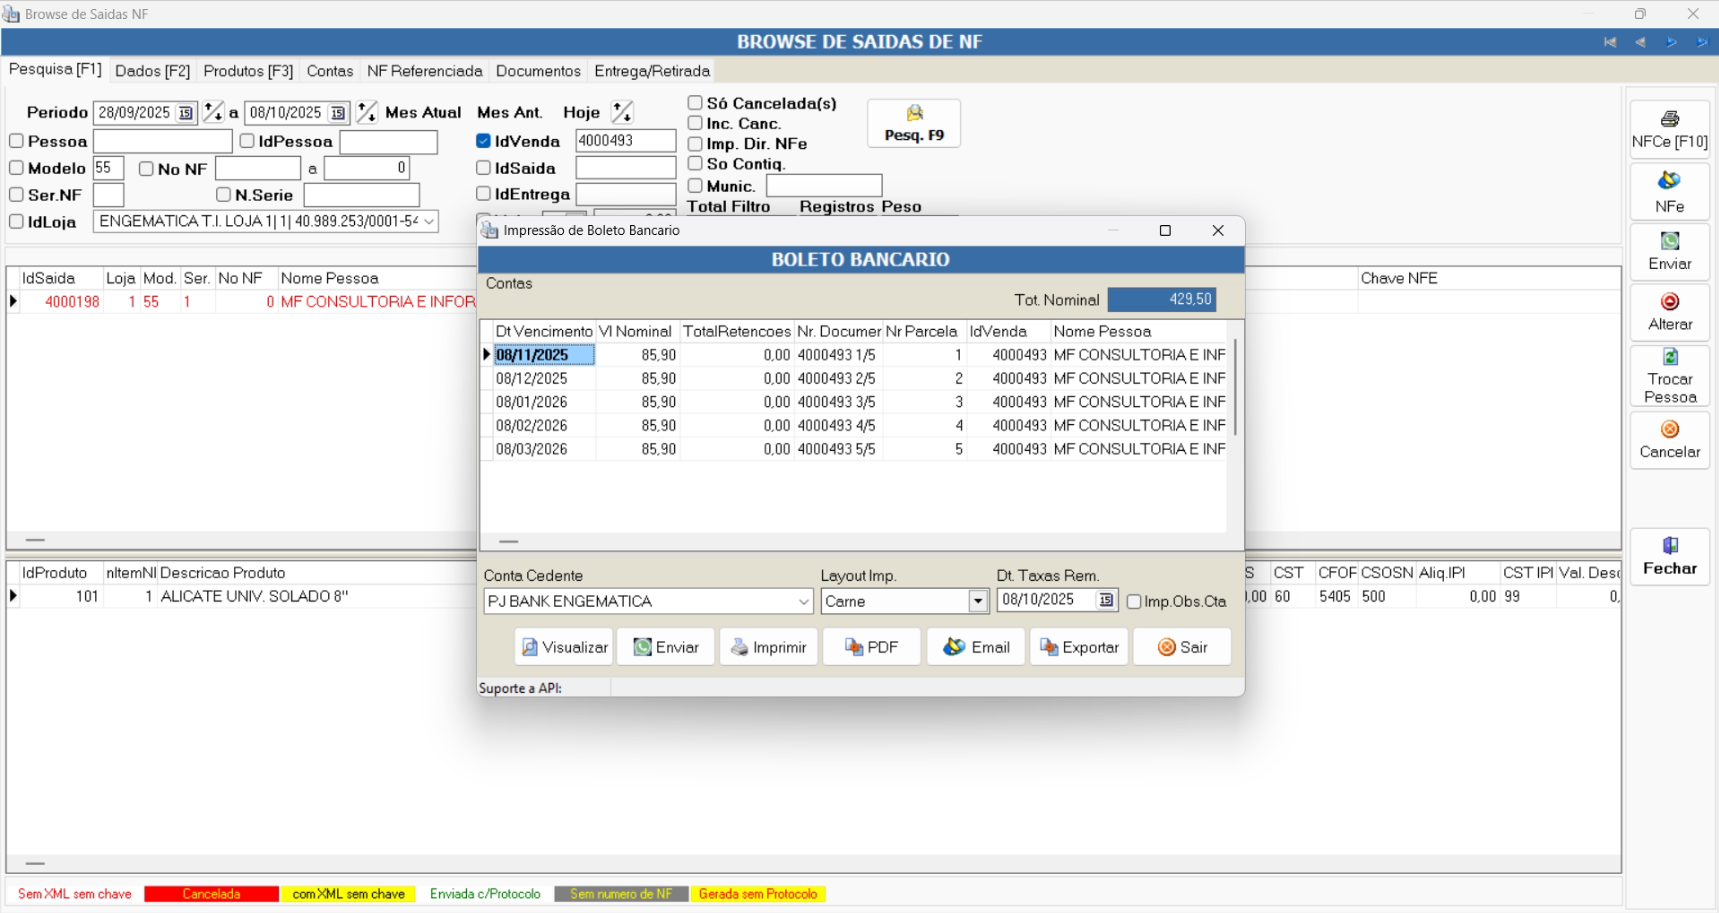Expand the Conta Cedente dropdown
The height and width of the screenshot is (913, 1719).
tap(803, 602)
